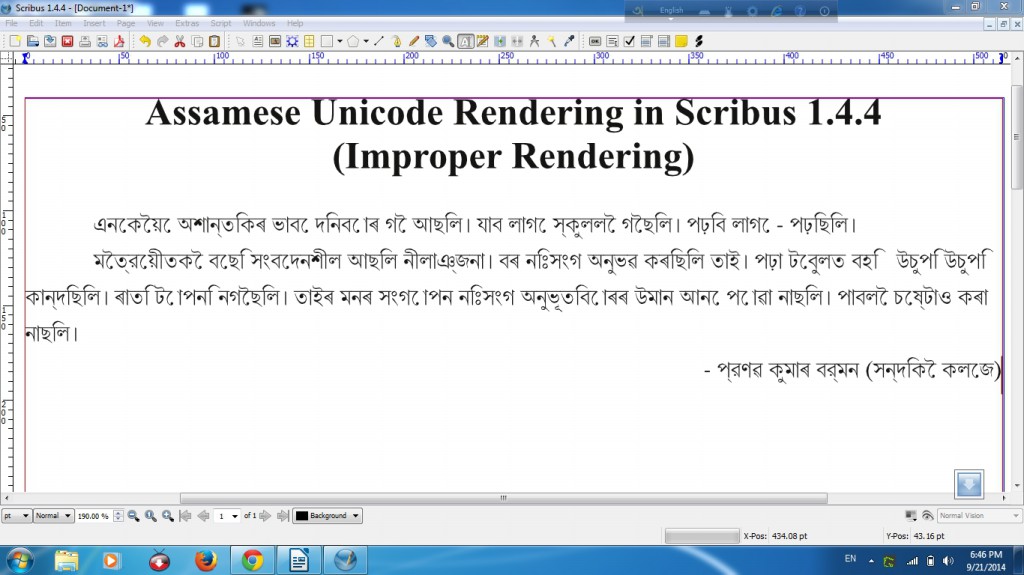Toggle the Edit Contents of Frame tool
The image size is (1024, 575).
pyautogui.click(x=466, y=41)
